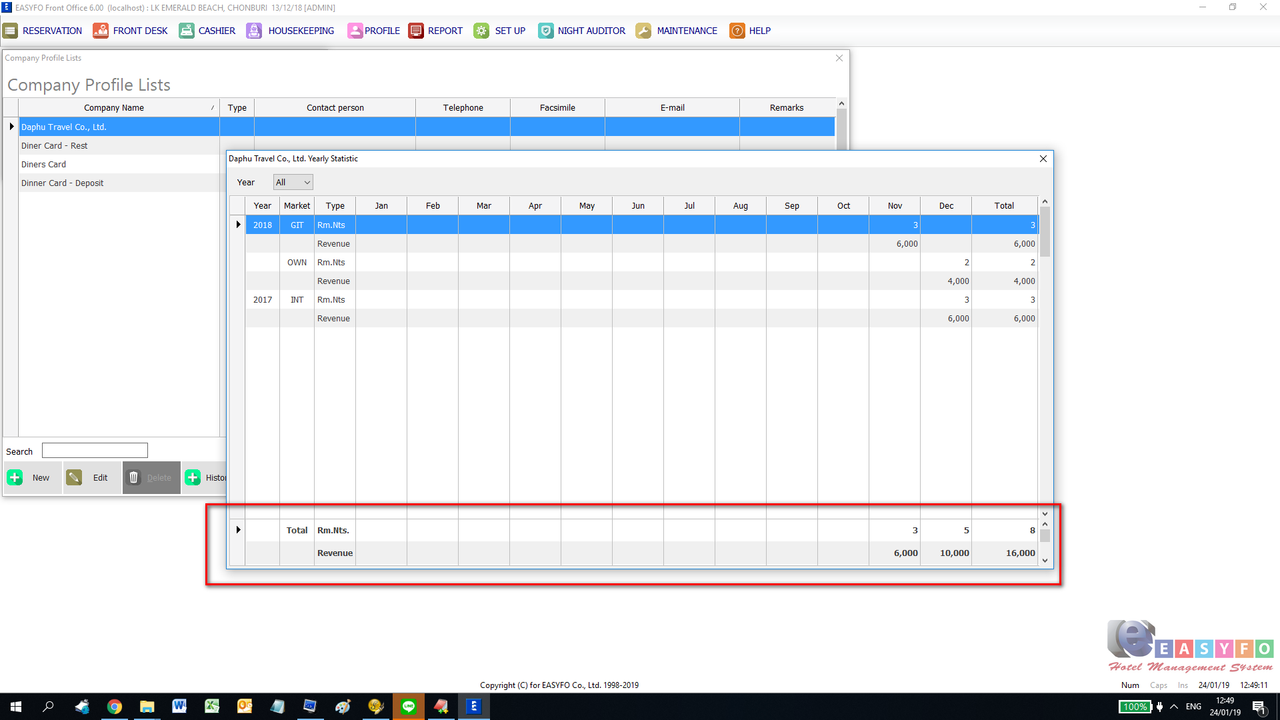Click the ENG language indicator

pos(1193,707)
